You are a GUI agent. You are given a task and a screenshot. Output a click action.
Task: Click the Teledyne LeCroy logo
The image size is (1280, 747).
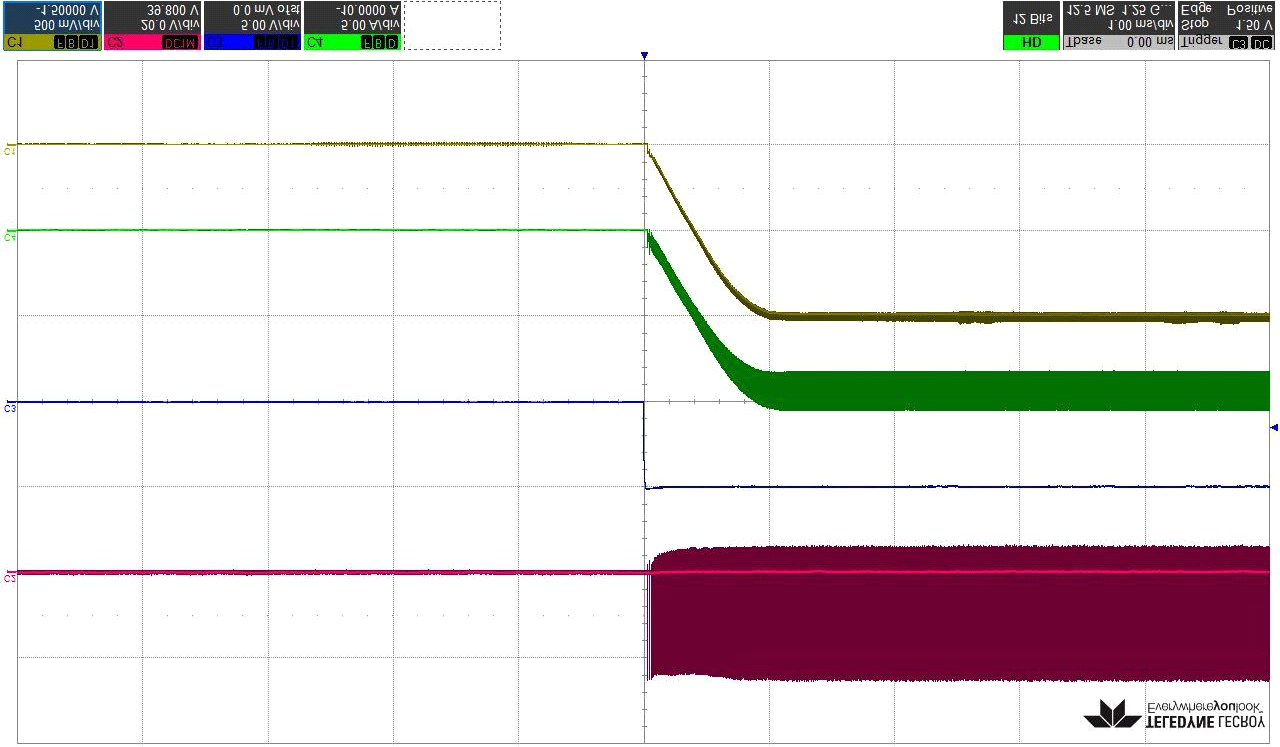pyautogui.click(x=1174, y=712)
